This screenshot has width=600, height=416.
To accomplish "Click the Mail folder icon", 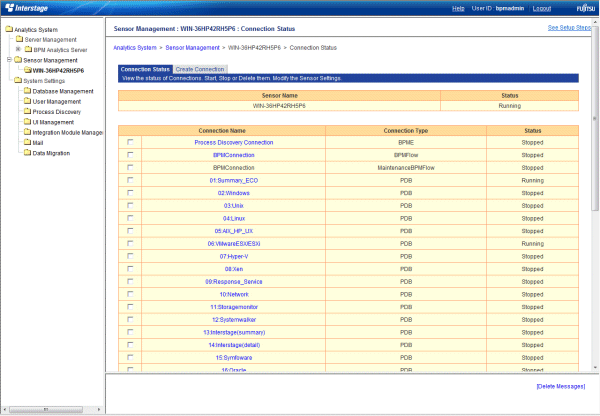I will click(27, 142).
